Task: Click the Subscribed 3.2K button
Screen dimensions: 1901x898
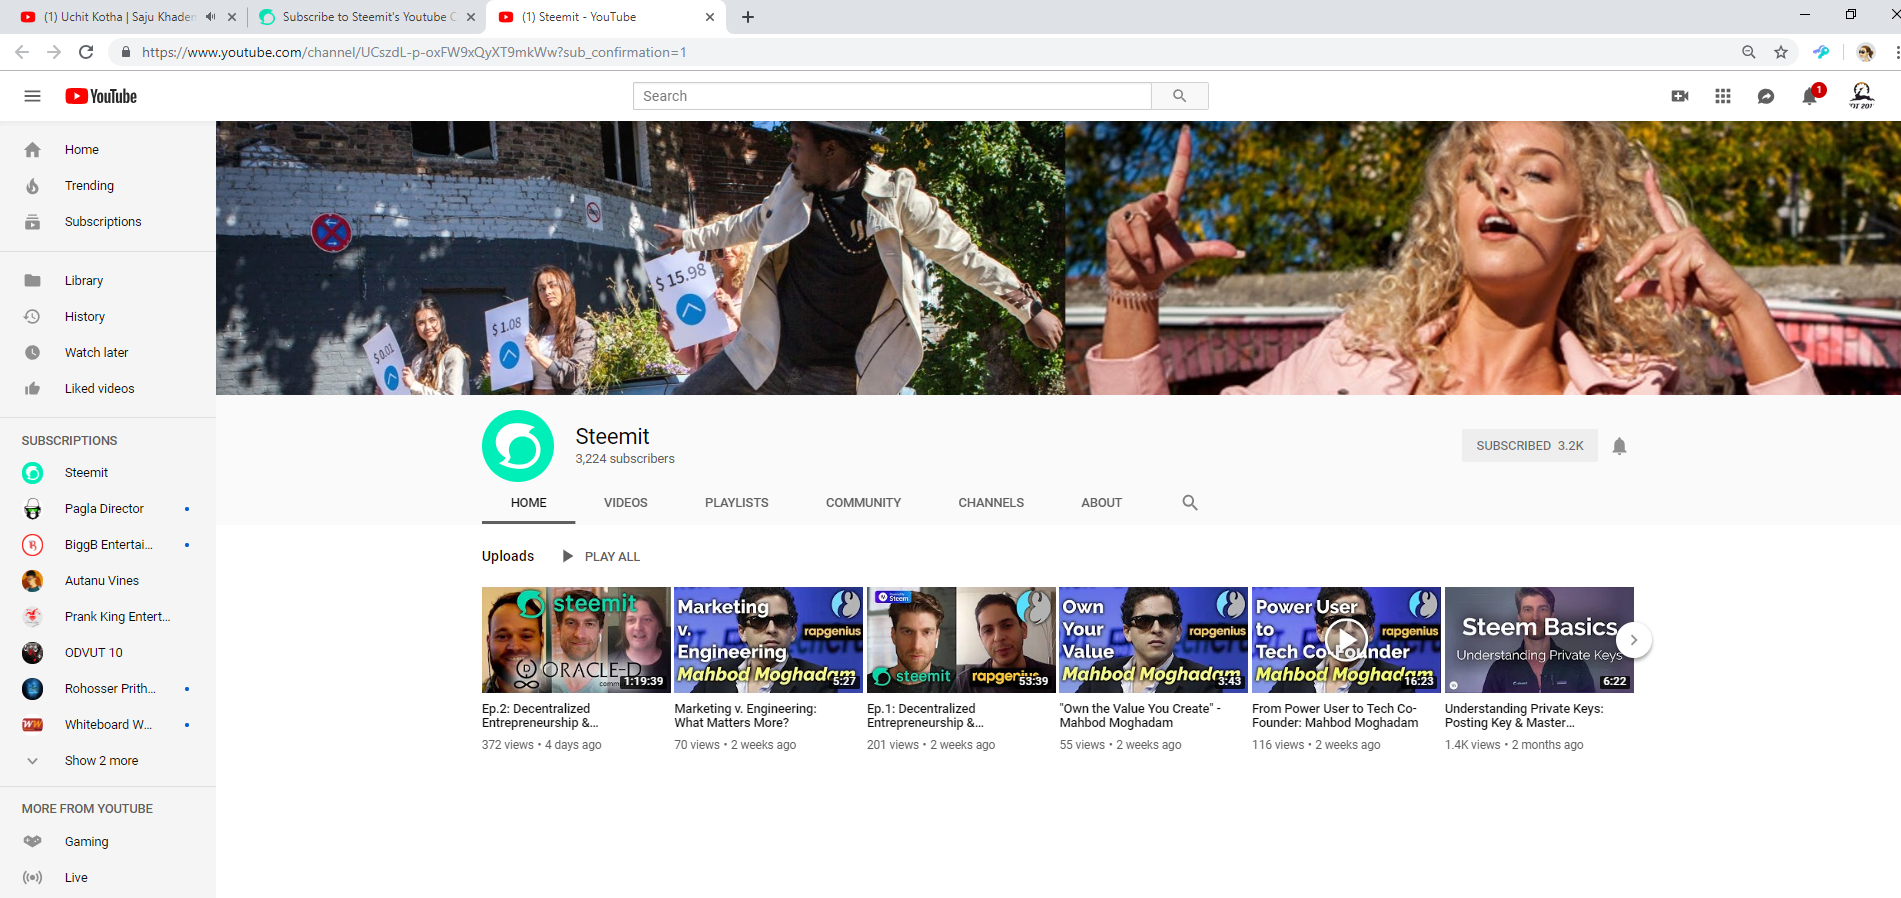Action: (1530, 446)
